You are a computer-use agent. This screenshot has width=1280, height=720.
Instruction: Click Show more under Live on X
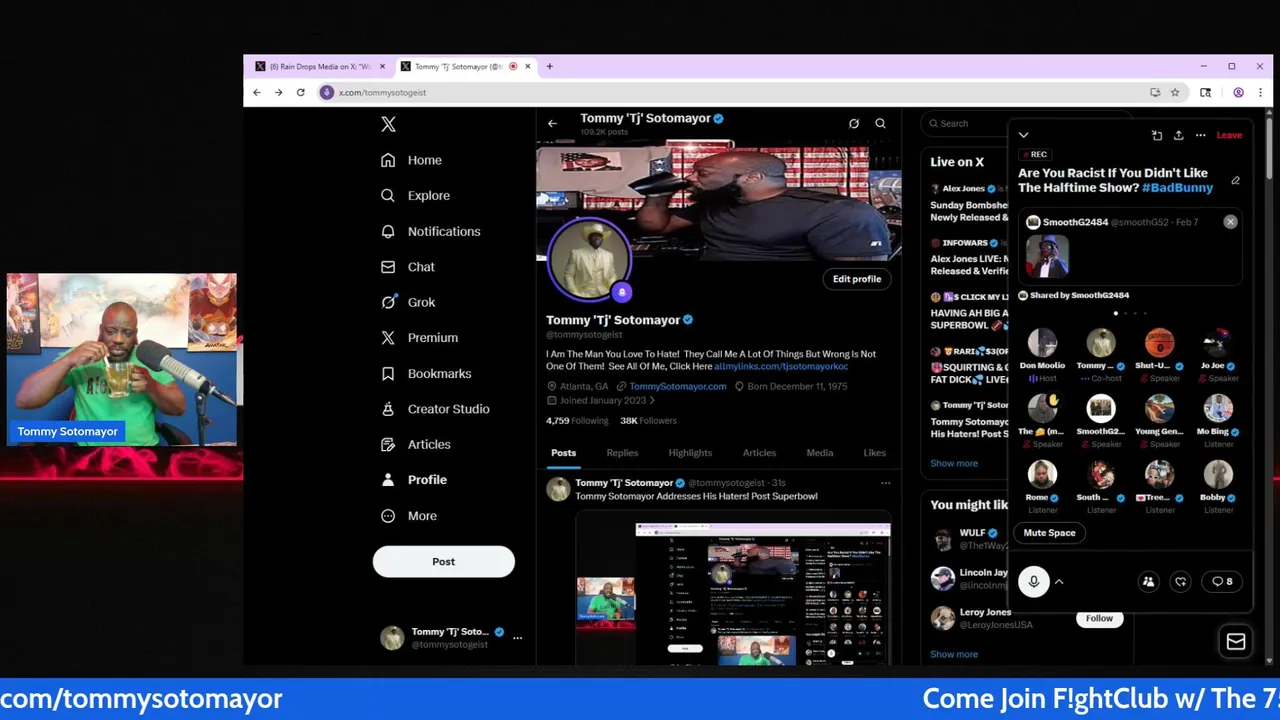[954, 464]
